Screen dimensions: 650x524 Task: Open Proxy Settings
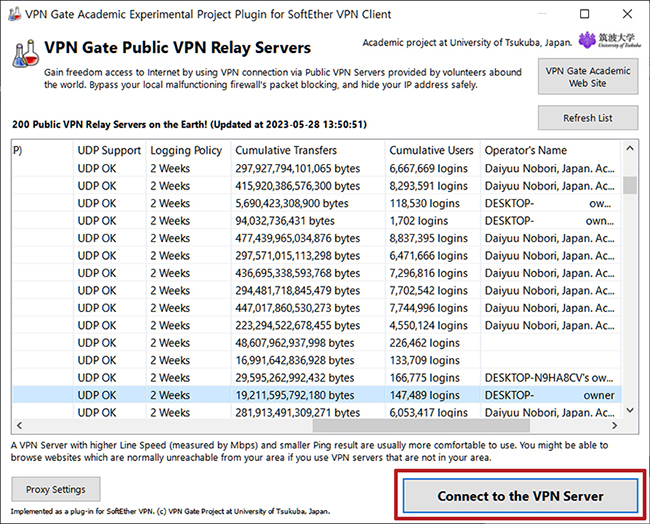[56, 489]
